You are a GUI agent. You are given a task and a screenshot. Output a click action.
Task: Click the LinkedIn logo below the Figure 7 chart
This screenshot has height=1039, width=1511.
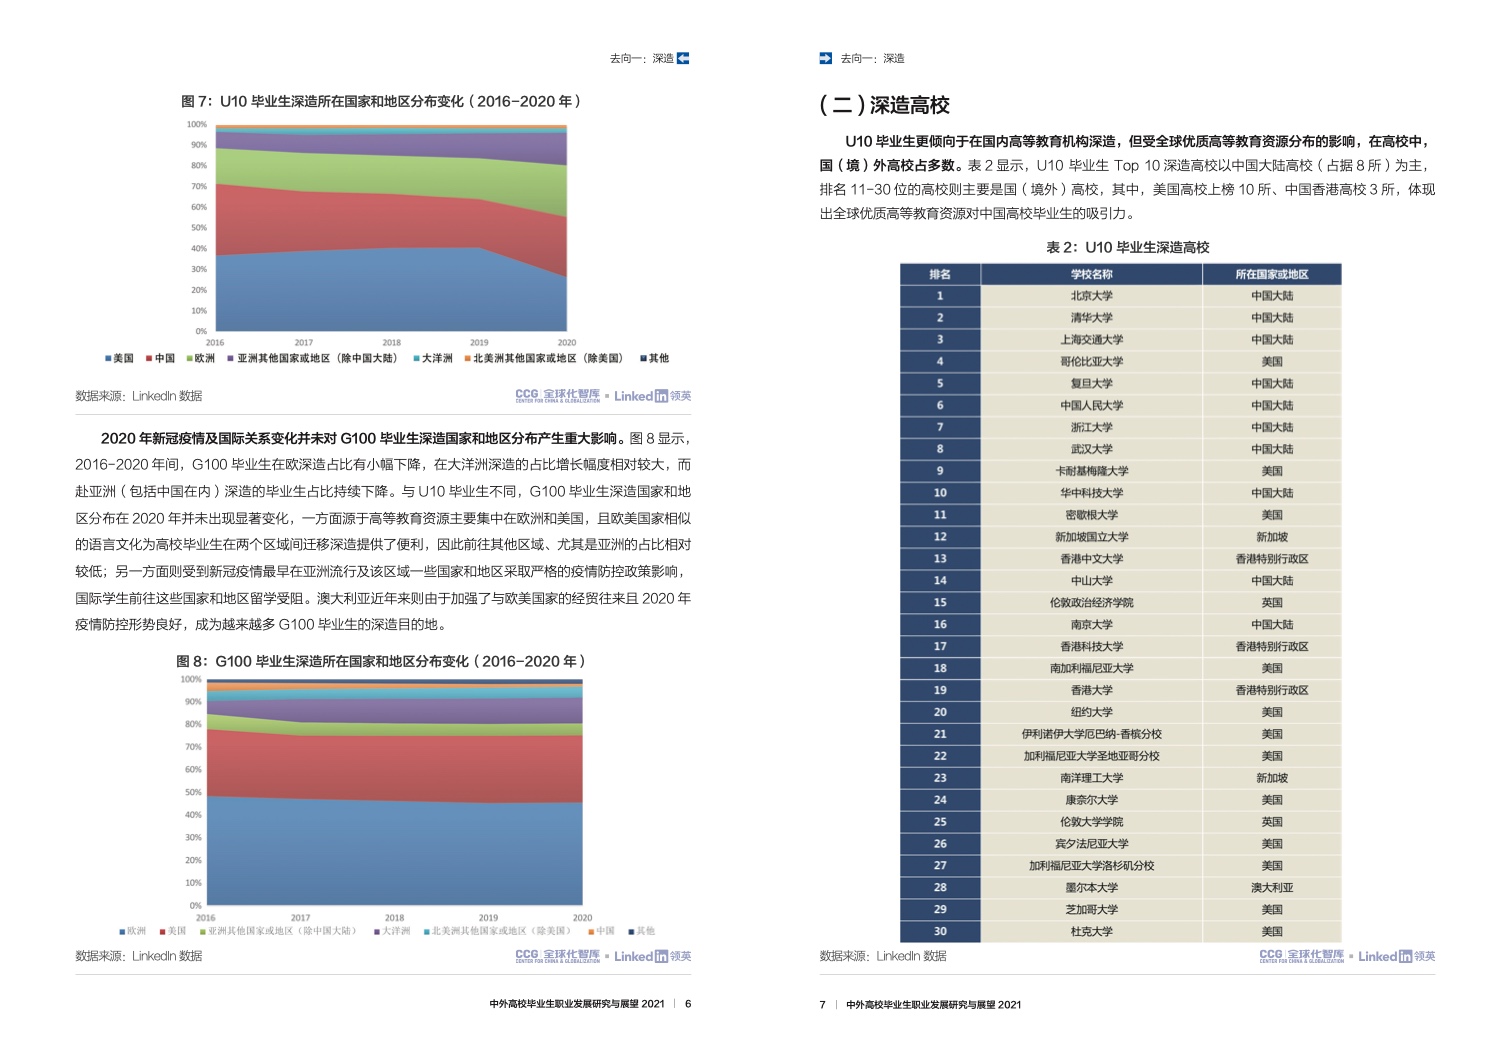[652, 396]
